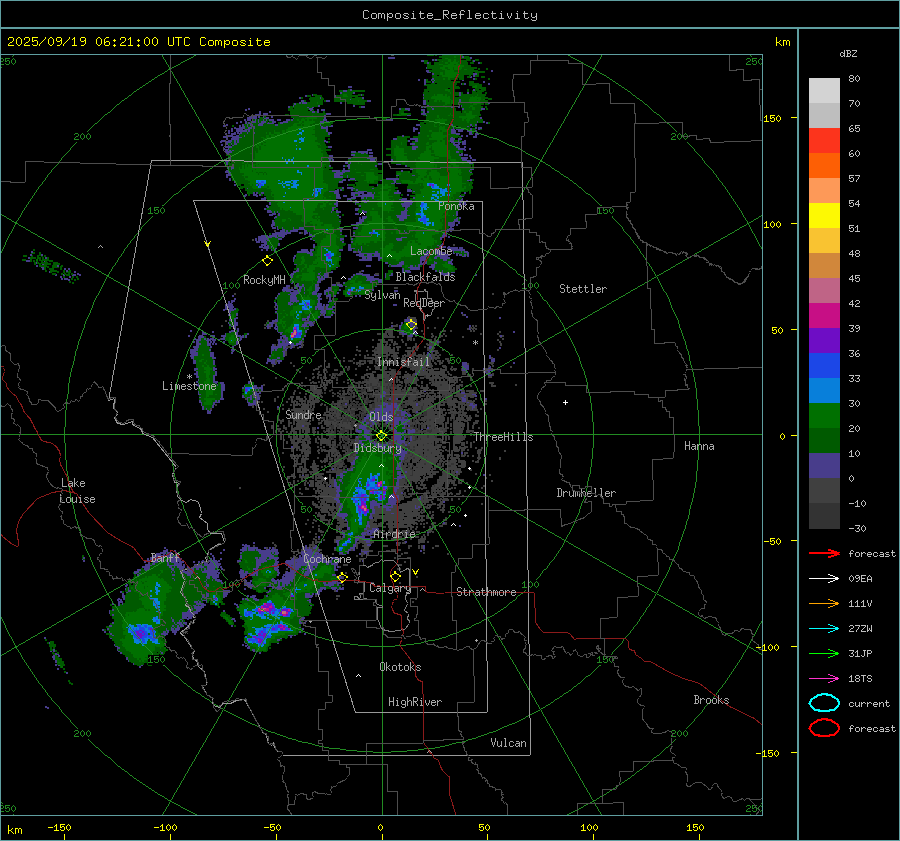The image size is (900, 841).
Task: Click the yellow diamond marker near Red Deer
Action: coord(411,324)
